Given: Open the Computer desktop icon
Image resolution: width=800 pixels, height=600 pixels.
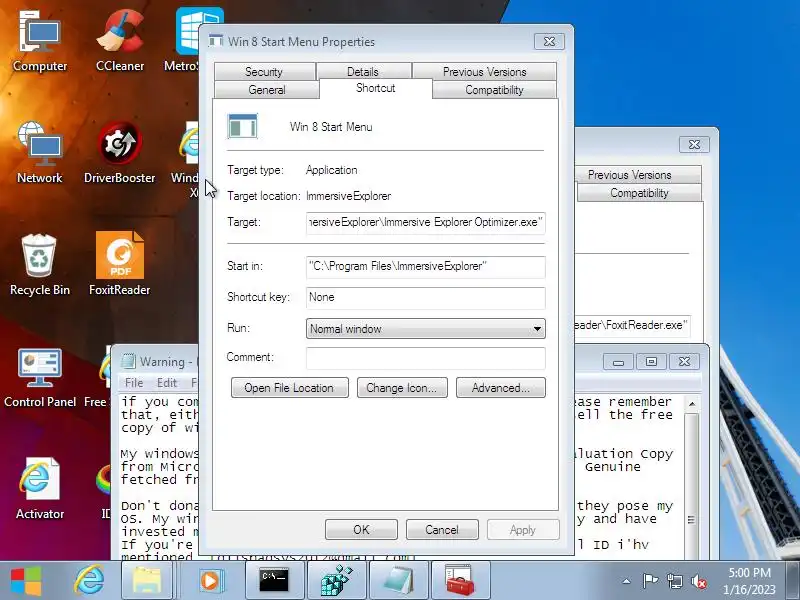Looking at the screenshot, I should click(40, 43).
